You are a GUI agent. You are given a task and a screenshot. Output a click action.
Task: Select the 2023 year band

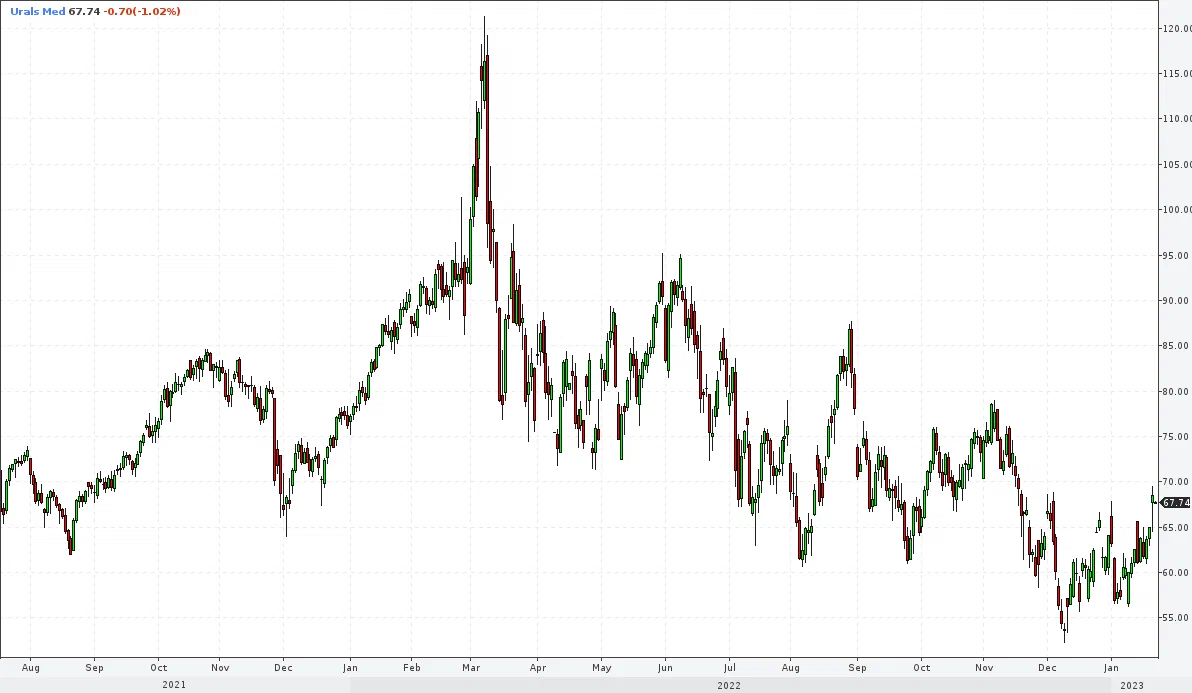(1132, 685)
